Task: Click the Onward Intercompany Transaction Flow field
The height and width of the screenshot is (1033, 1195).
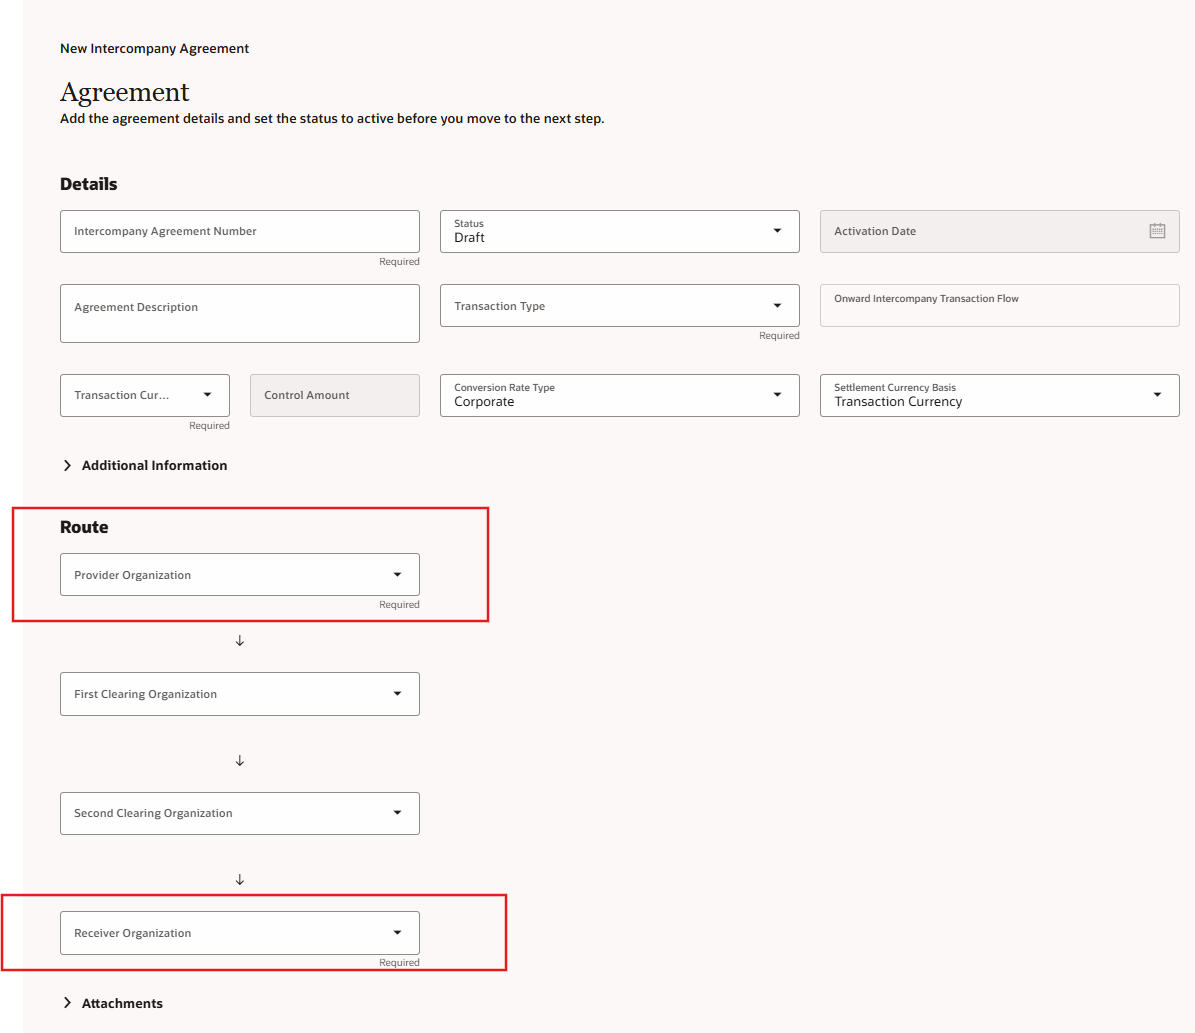Action: [999, 306]
